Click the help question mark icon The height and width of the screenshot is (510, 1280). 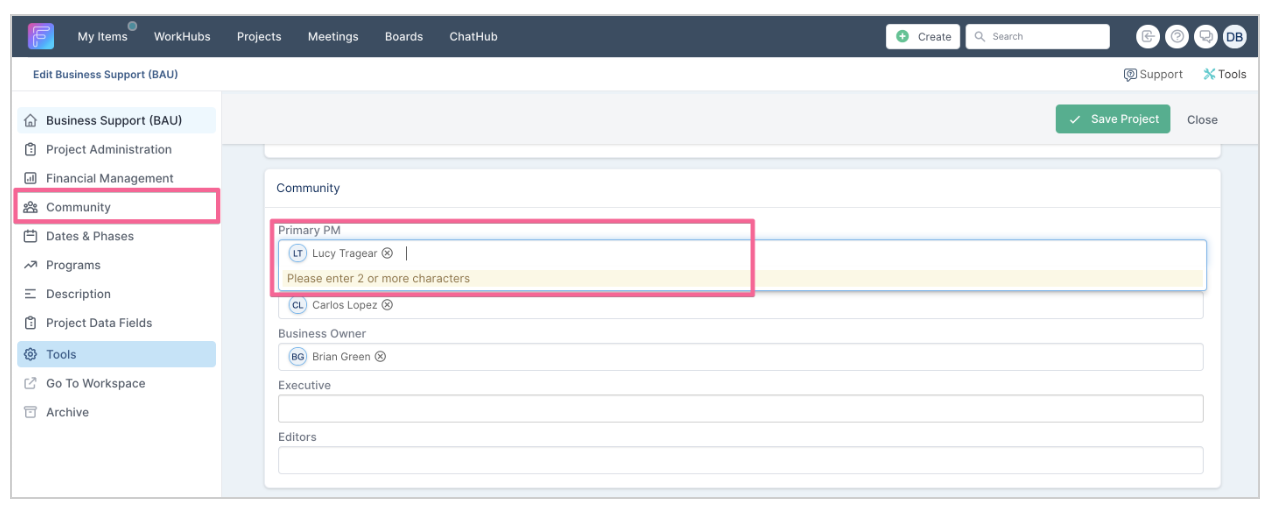[1177, 36]
